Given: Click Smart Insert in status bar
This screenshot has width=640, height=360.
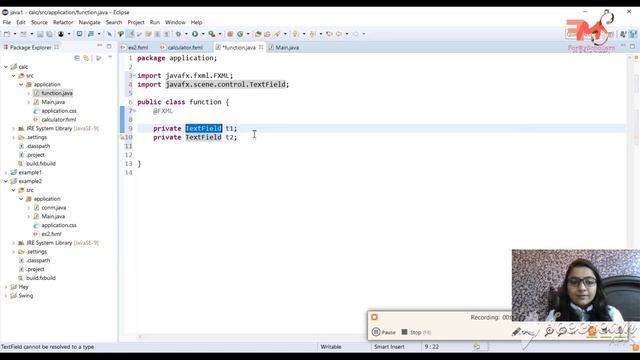Looking at the screenshot, I should point(389,347).
